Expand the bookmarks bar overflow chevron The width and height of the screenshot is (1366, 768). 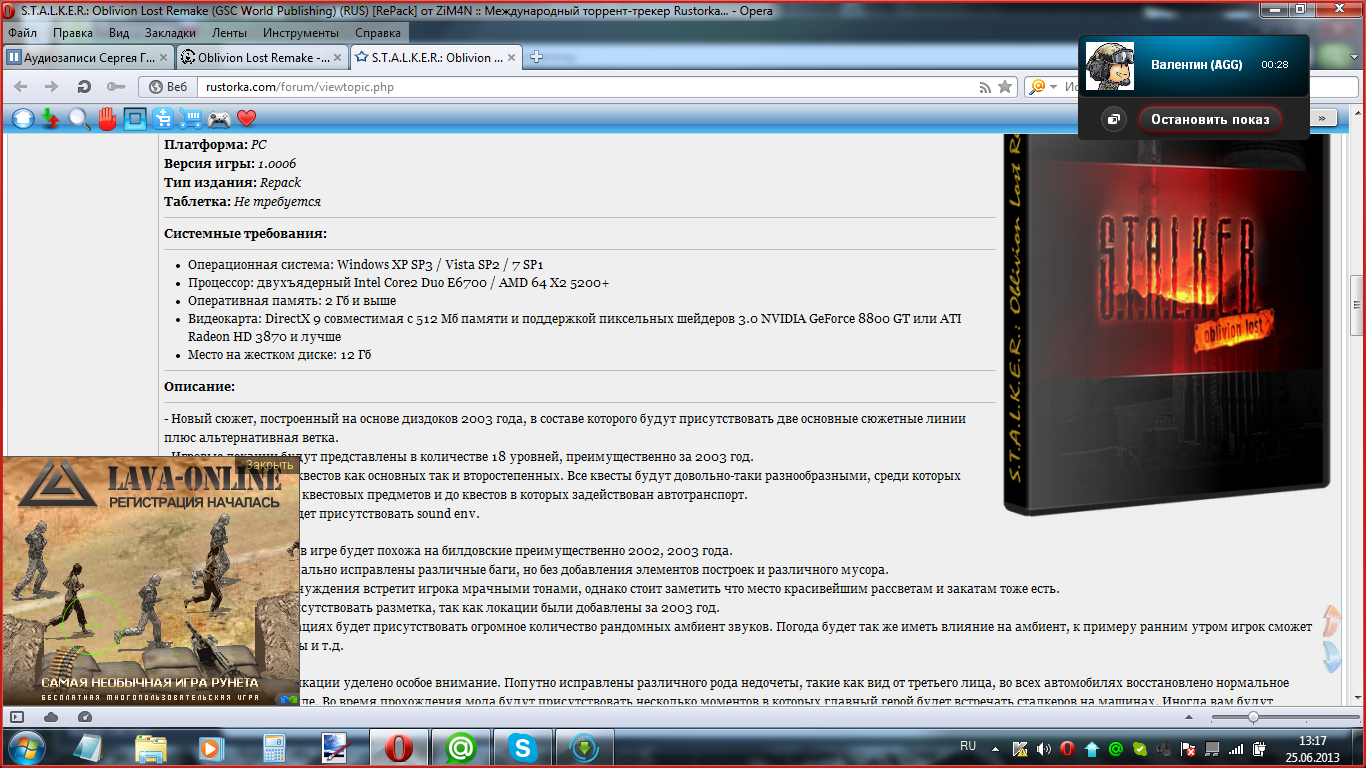tap(1322, 118)
